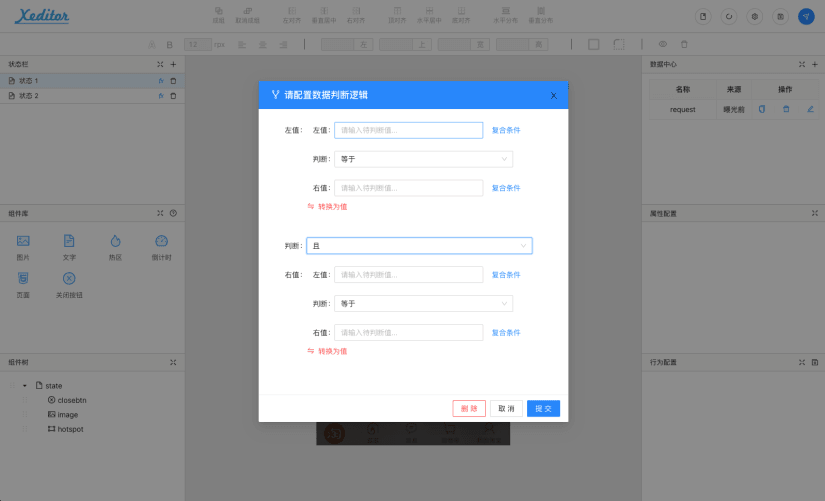Delete the request data row
Screen dimensions: 825x501
(786, 109)
